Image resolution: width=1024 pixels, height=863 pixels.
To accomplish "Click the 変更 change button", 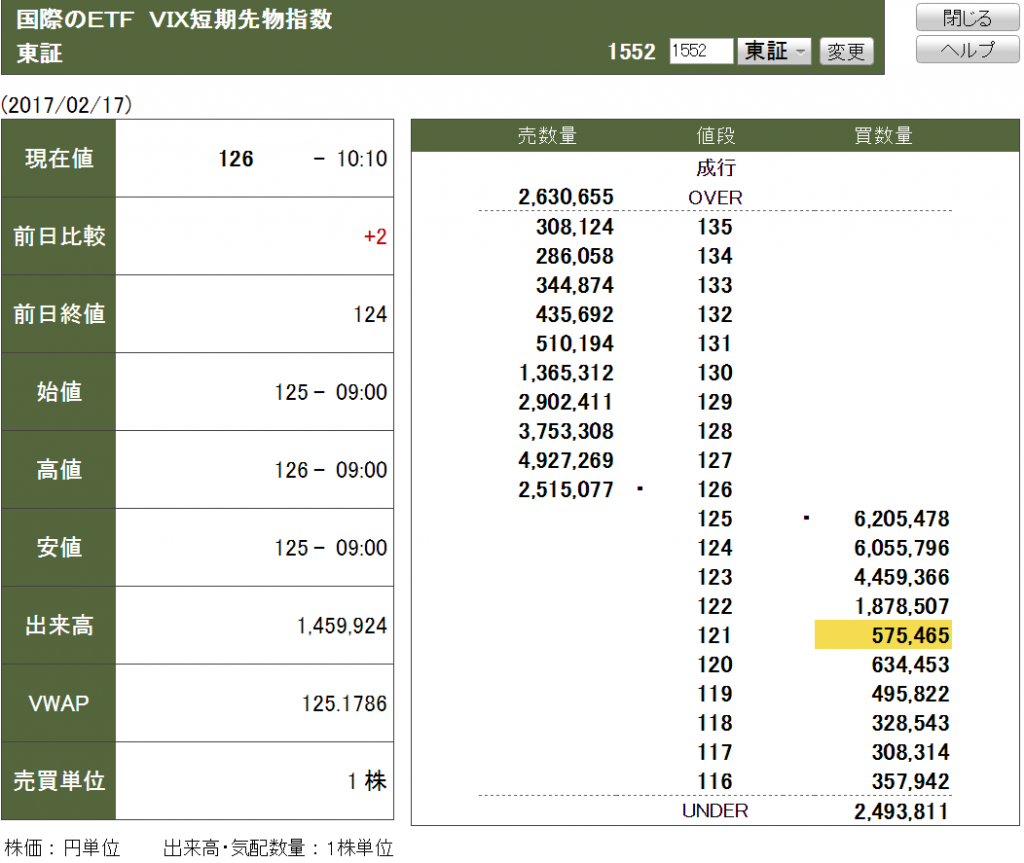I will [846, 52].
